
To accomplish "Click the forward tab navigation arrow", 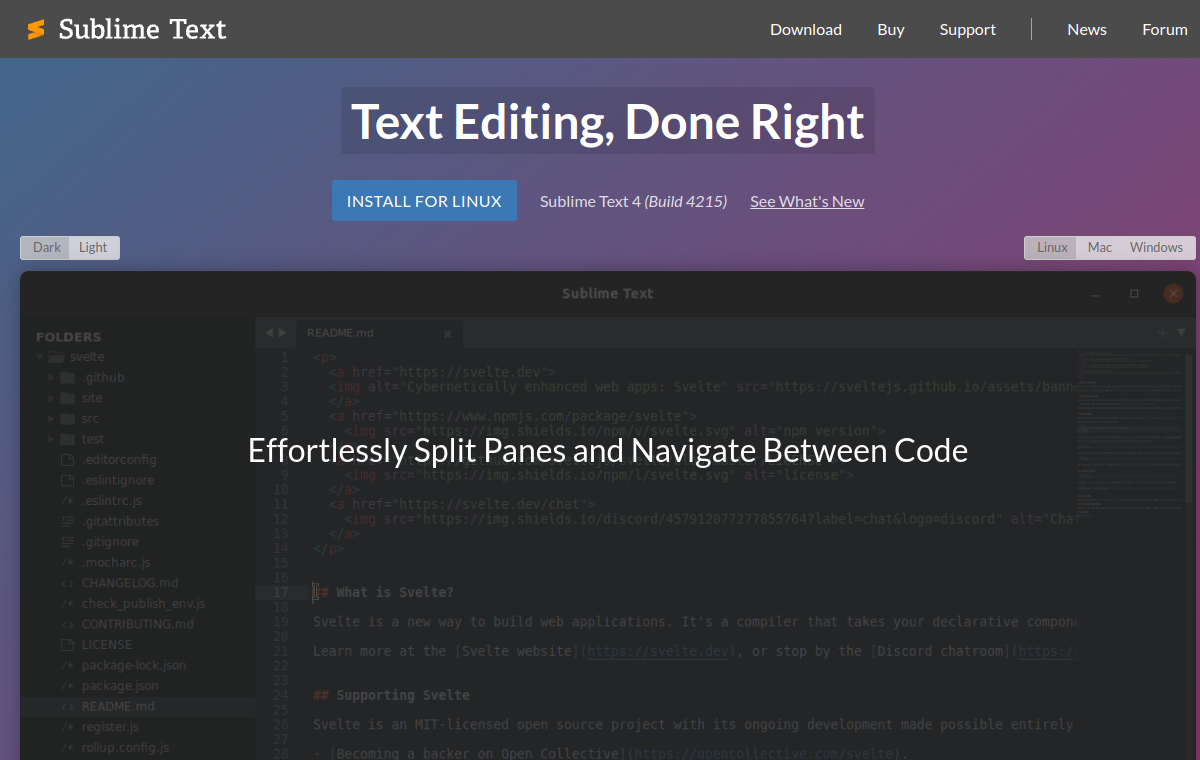I will [x=282, y=333].
